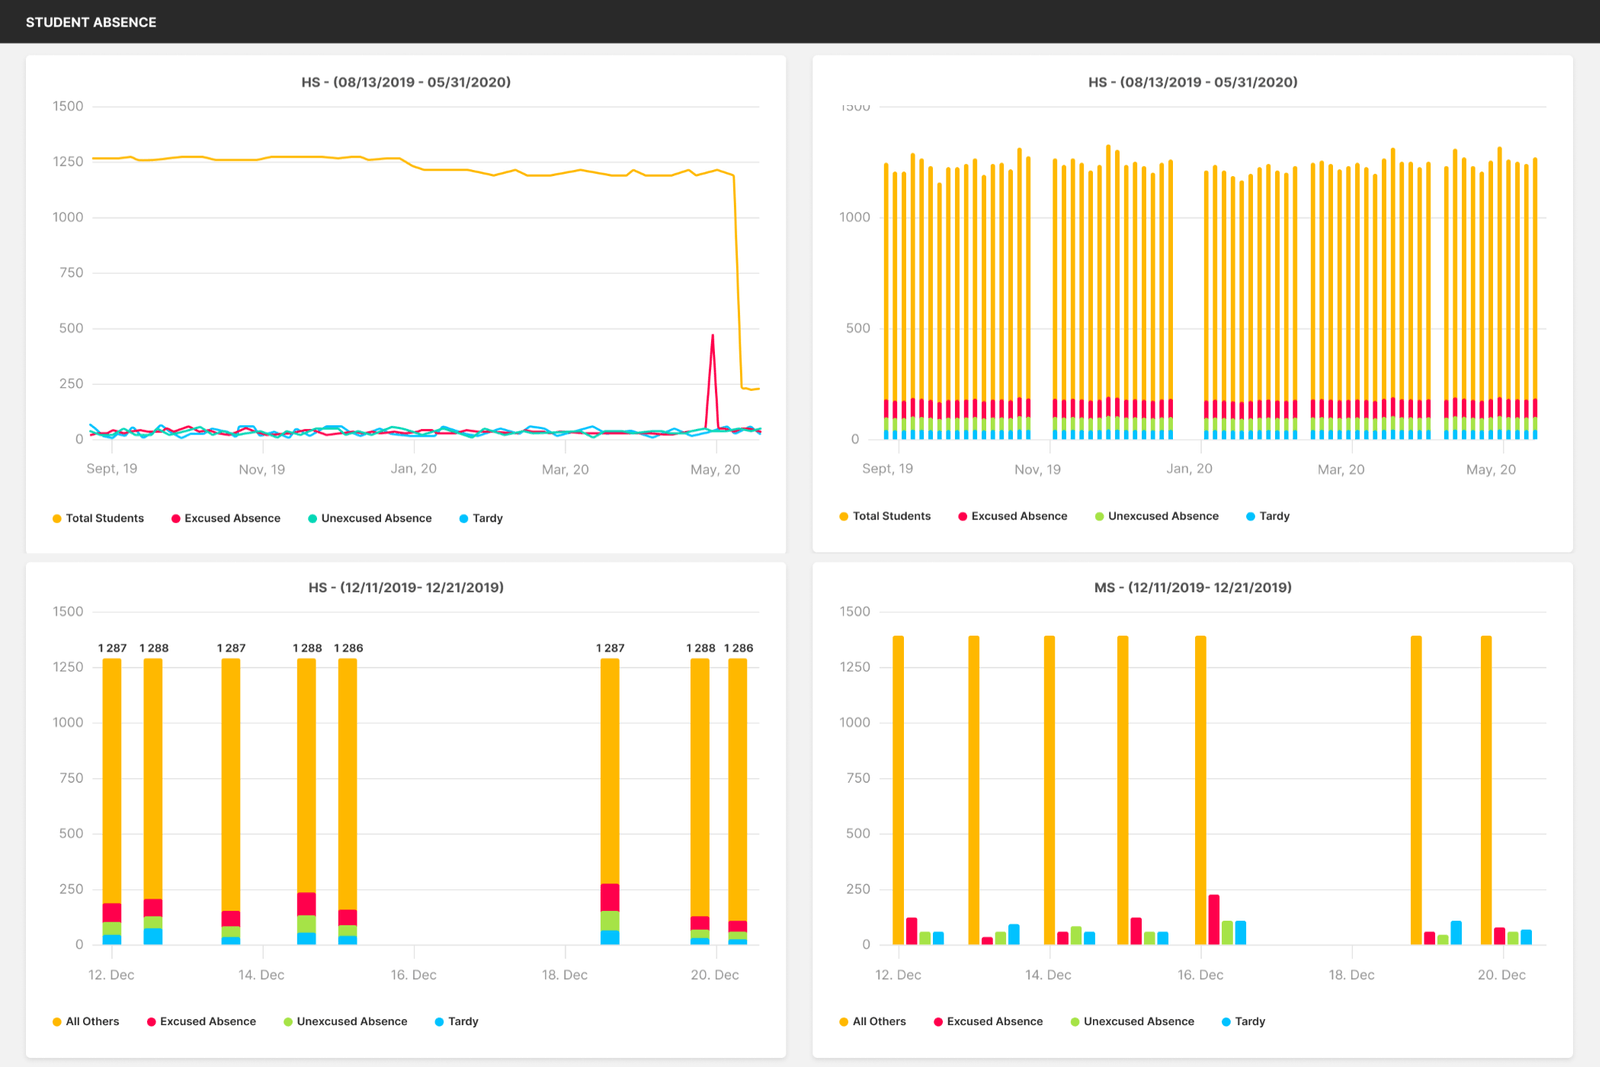Viewport: 1600px width, 1067px height.
Task: Toggle Unexcused Absence in the HS line chart legend
Action: pos(369,518)
